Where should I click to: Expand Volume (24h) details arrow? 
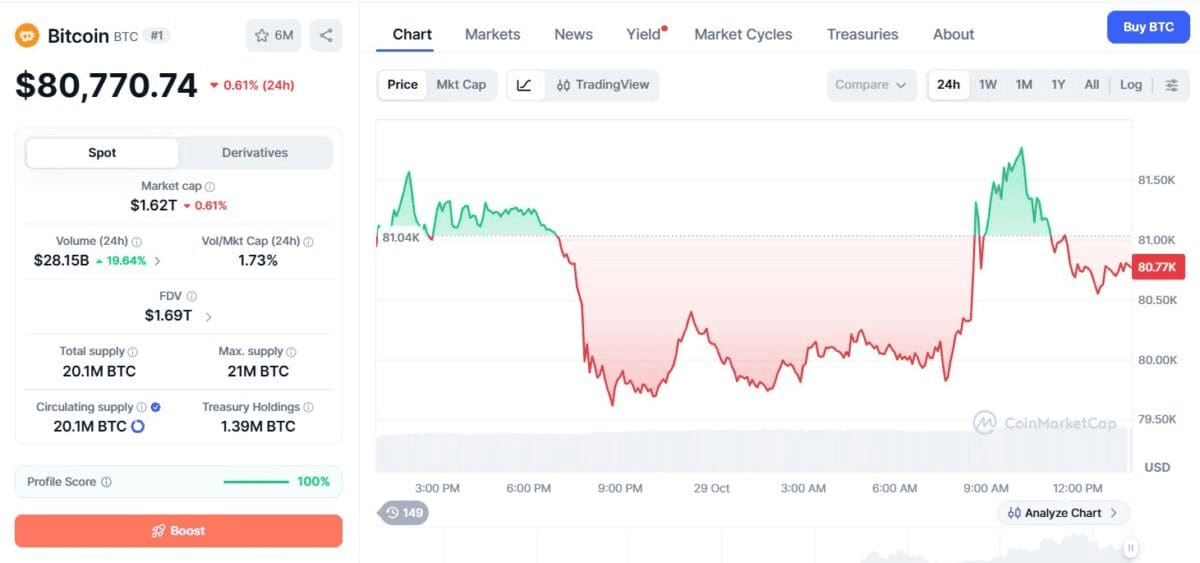click(x=157, y=261)
